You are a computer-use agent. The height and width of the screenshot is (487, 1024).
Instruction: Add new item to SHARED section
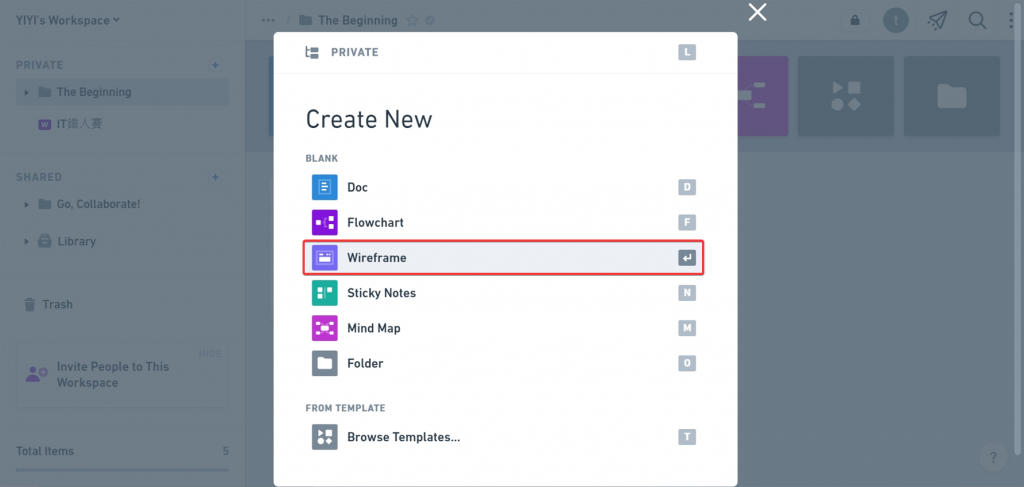click(x=216, y=177)
